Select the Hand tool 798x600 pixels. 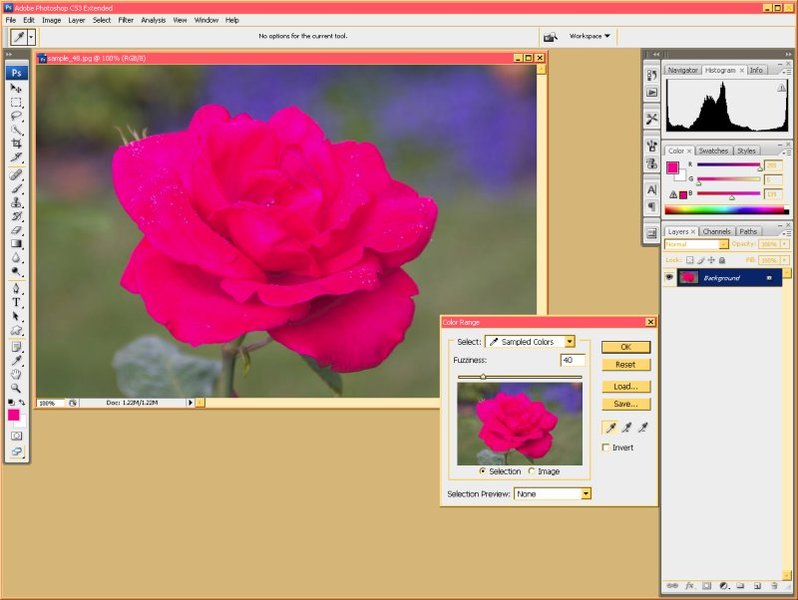[x=17, y=374]
